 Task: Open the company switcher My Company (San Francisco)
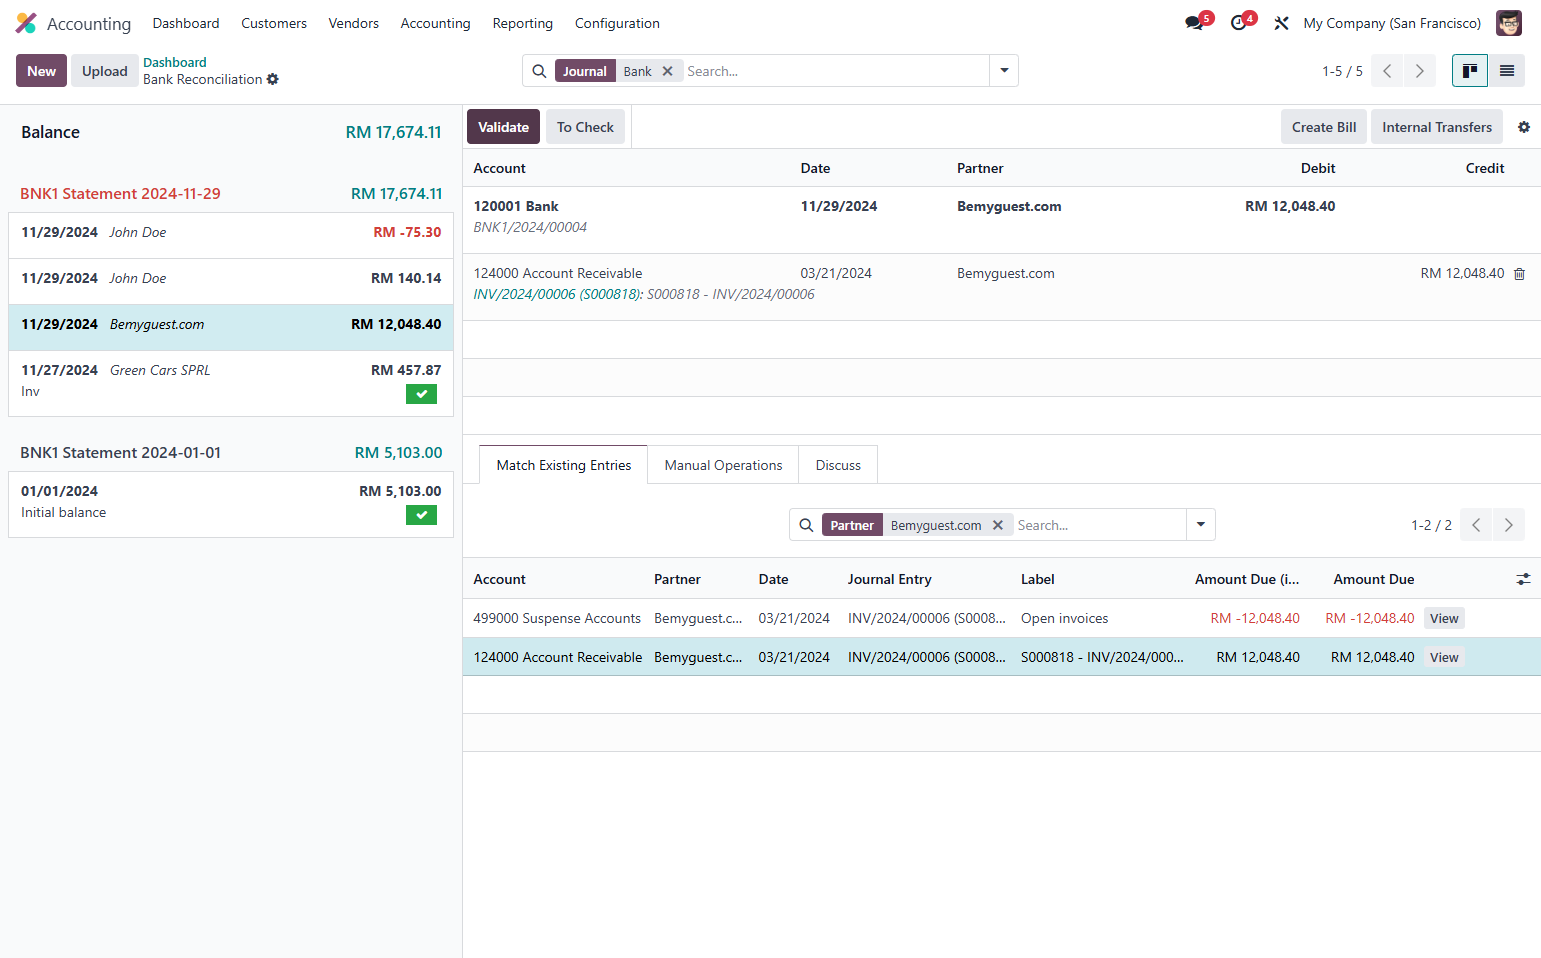(x=1392, y=23)
